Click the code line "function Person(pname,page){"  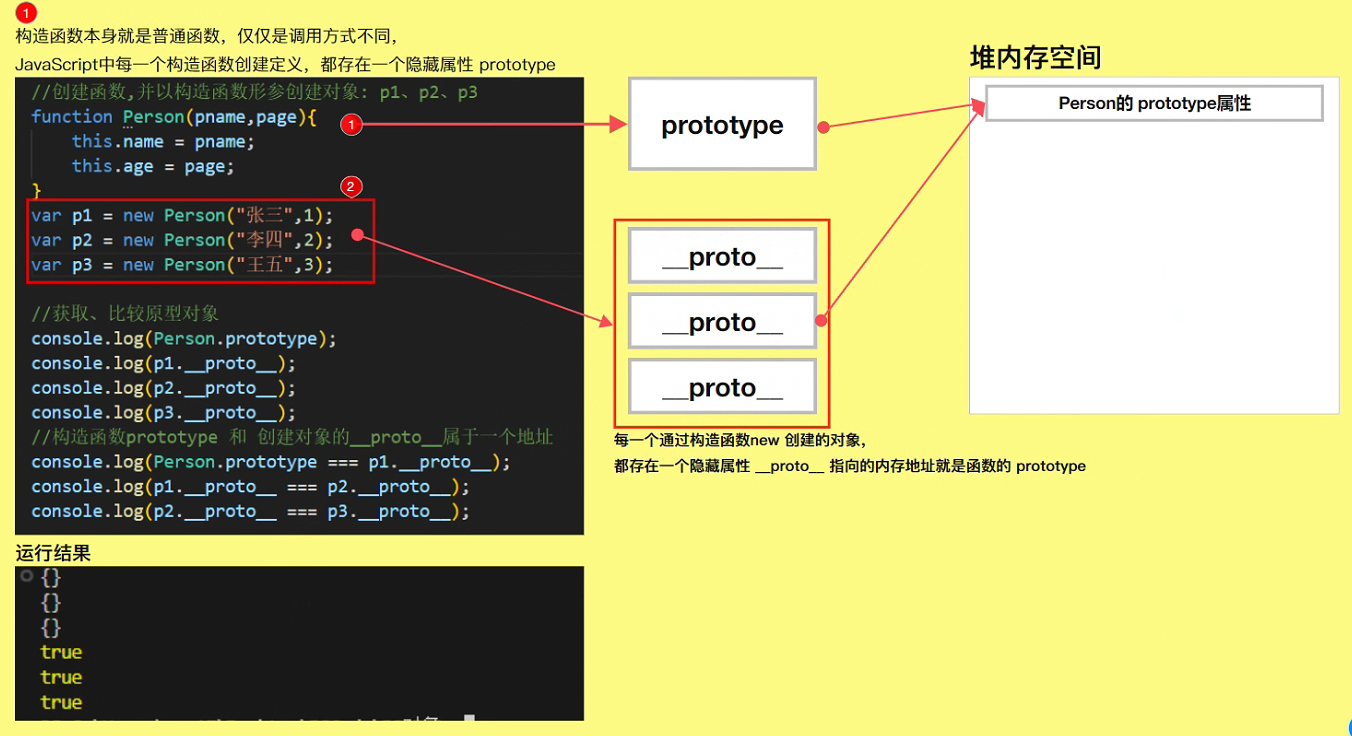174,117
